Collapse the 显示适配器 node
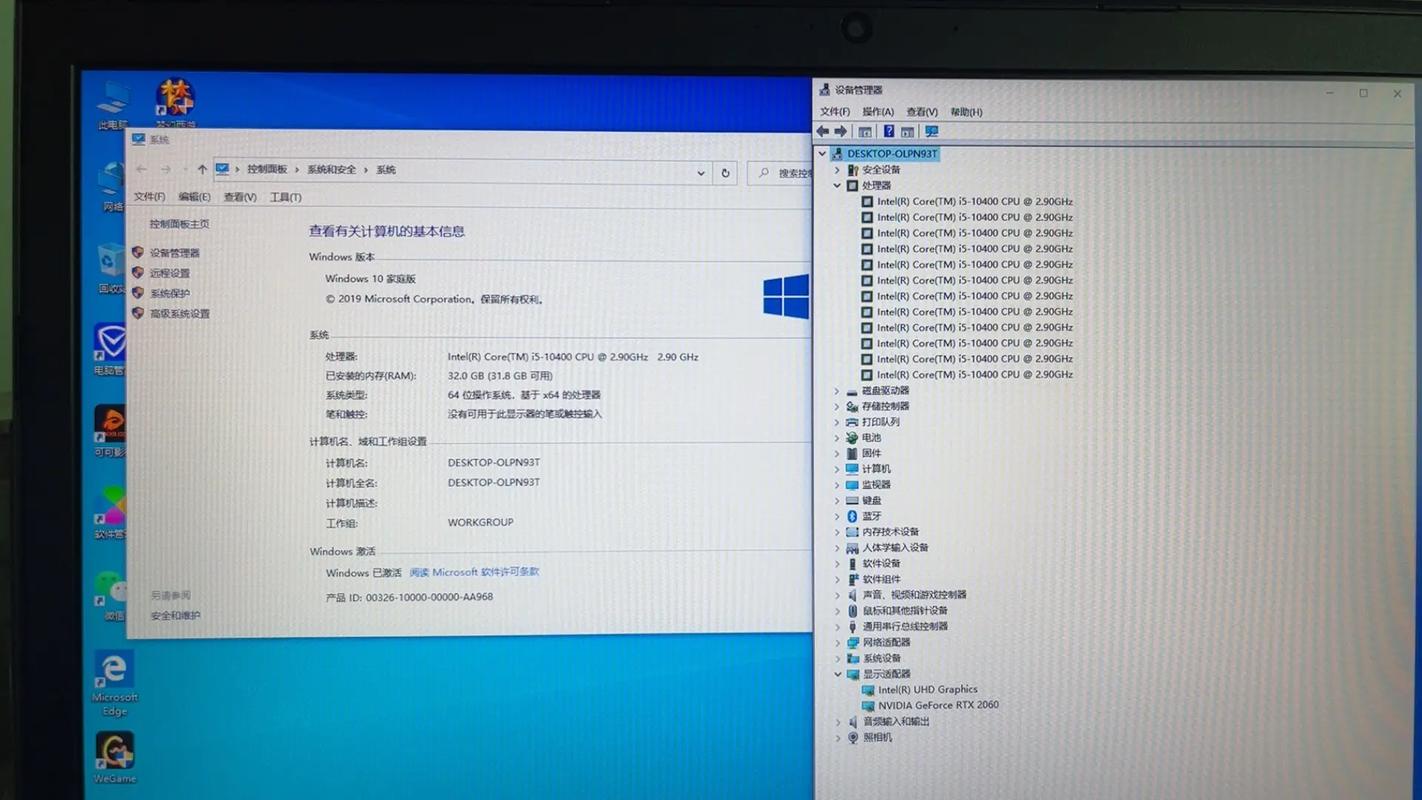Viewport: 1422px width, 800px height. click(x=838, y=673)
